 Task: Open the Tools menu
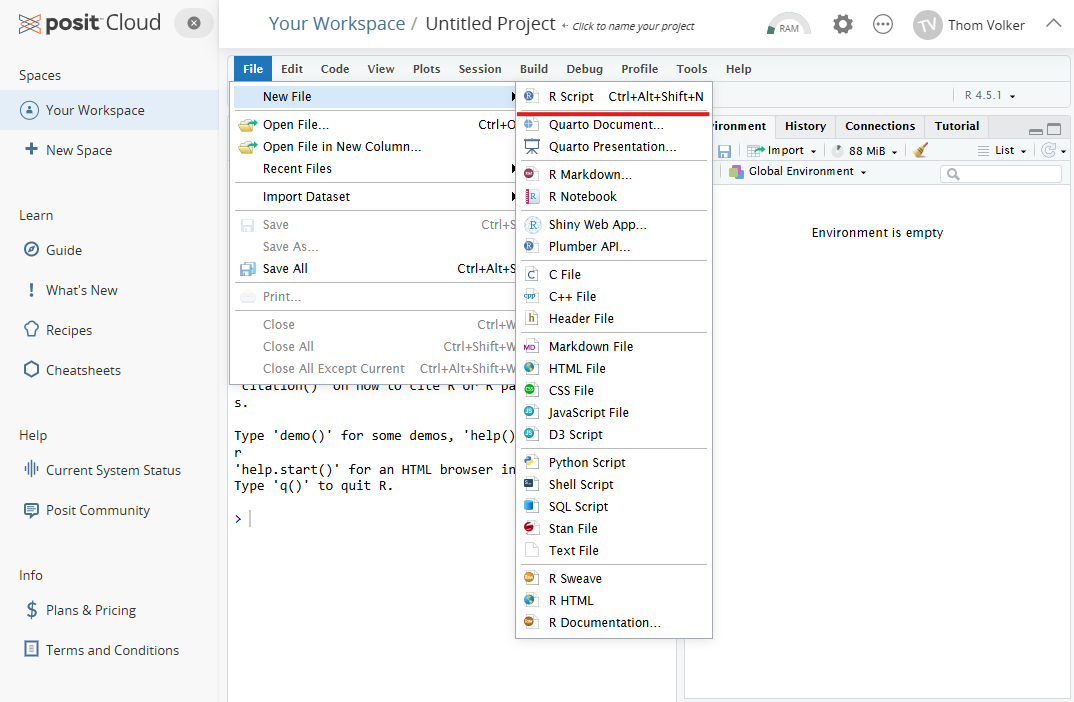pos(692,69)
